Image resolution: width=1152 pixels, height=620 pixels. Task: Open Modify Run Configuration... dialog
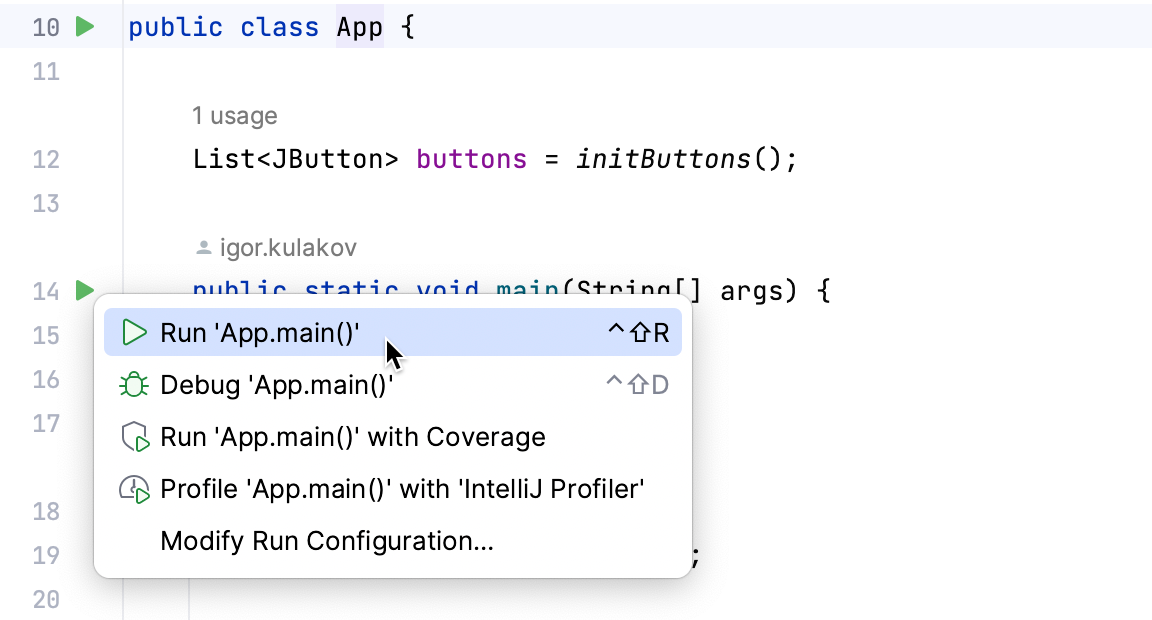pyautogui.click(x=393, y=541)
